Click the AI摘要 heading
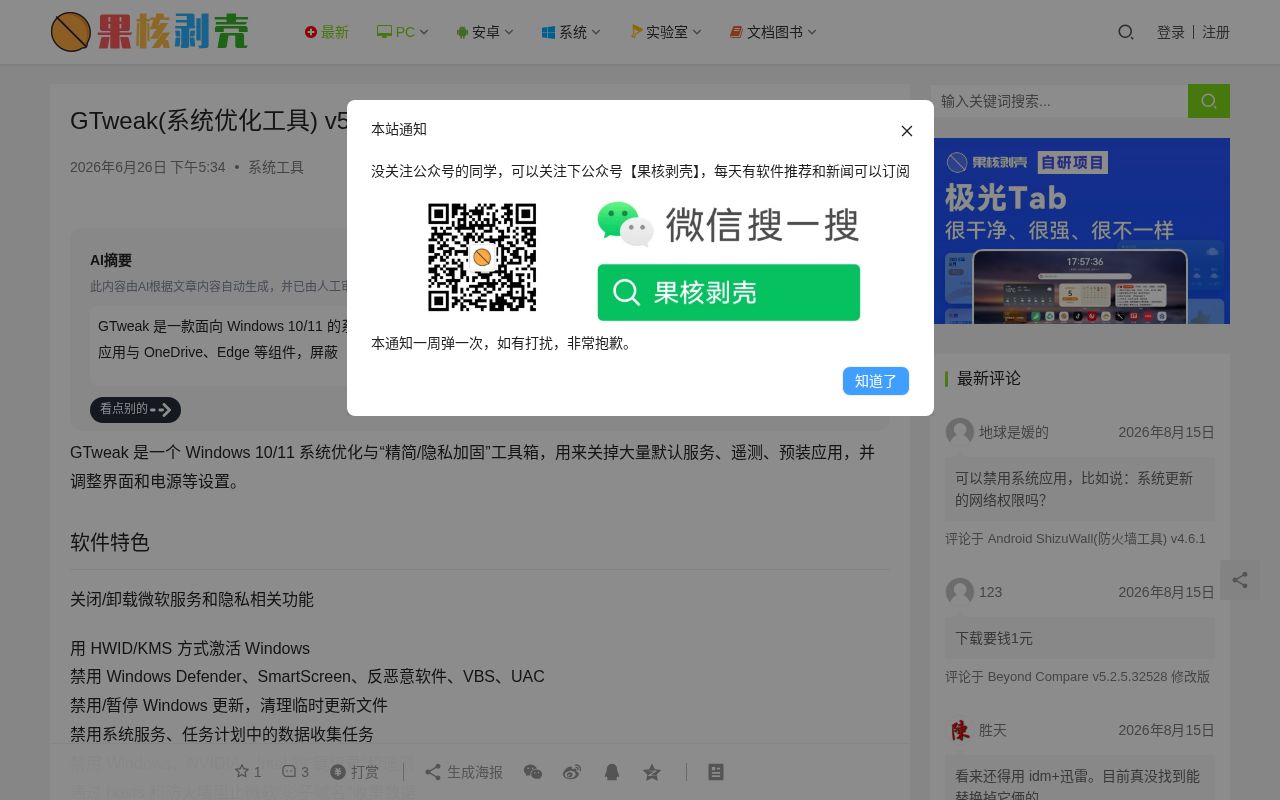Image resolution: width=1280 pixels, height=800 pixels. pos(111,260)
